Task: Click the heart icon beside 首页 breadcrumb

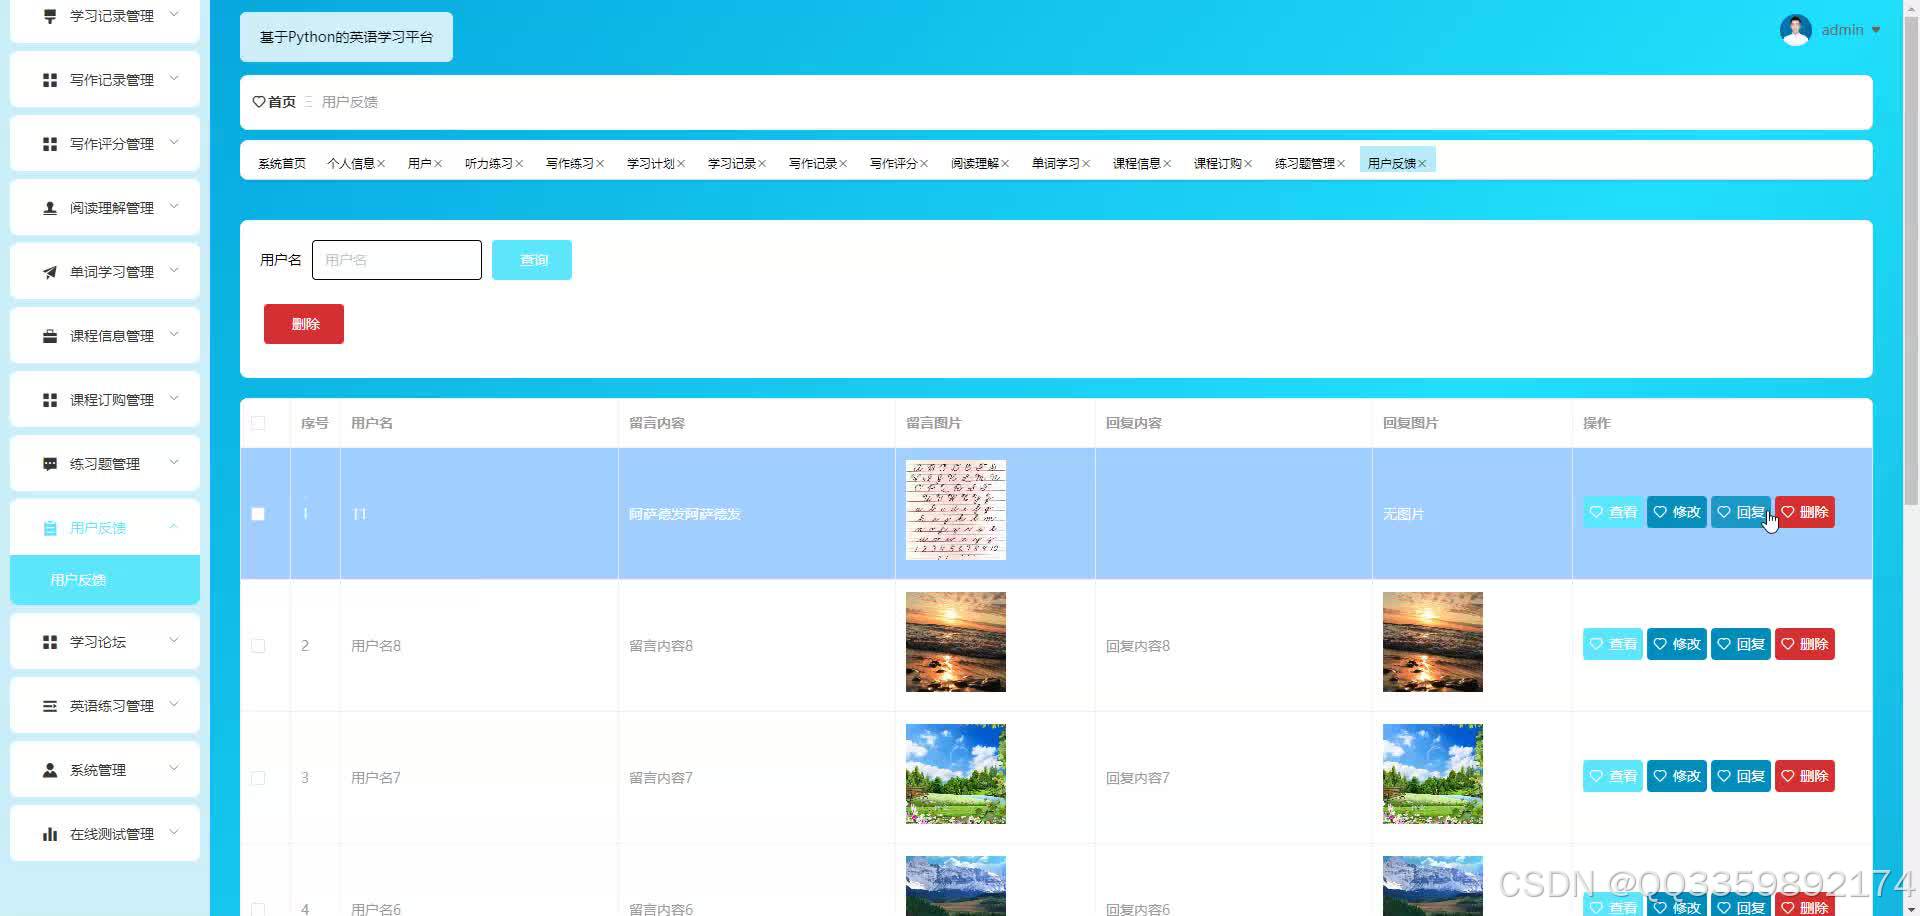Action: click(x=259, y=102)
